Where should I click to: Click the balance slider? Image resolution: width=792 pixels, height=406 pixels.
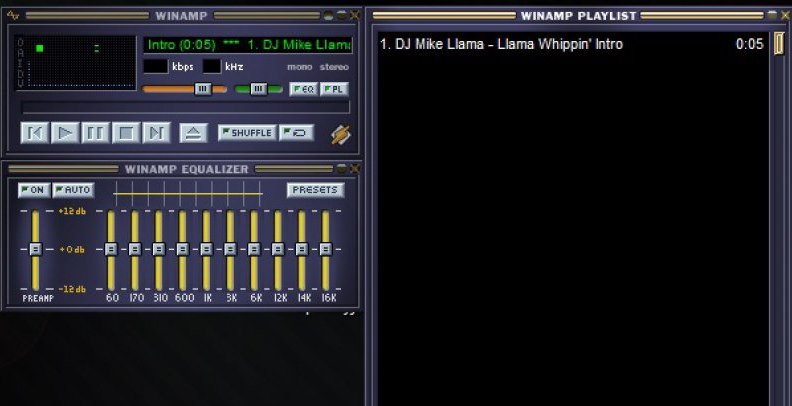pos(259,89)
